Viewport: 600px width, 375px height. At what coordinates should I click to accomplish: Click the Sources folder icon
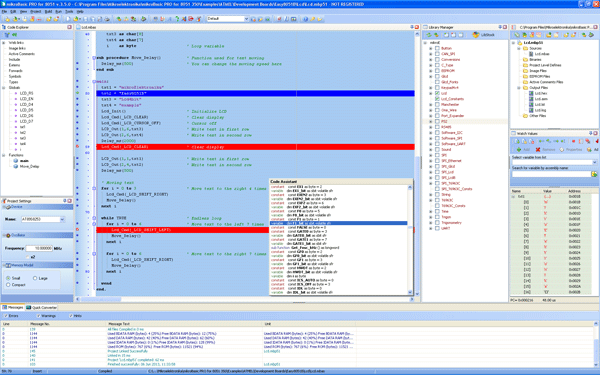(525, 49)
